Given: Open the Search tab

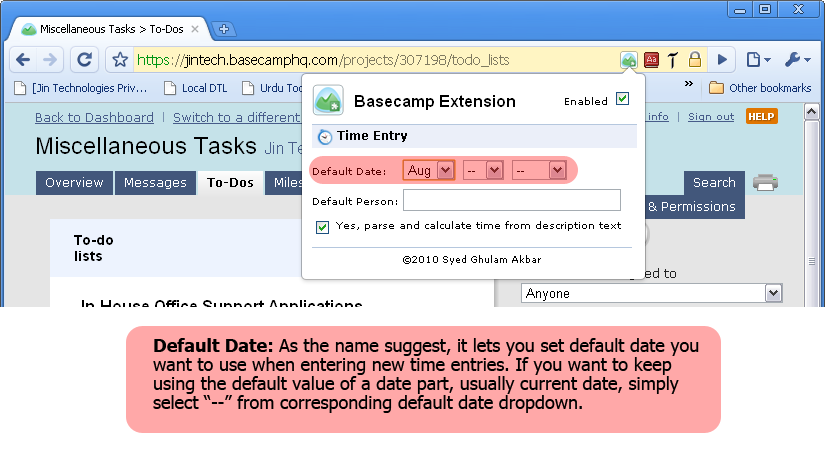Looking at the screenshot, I should 714,183.
